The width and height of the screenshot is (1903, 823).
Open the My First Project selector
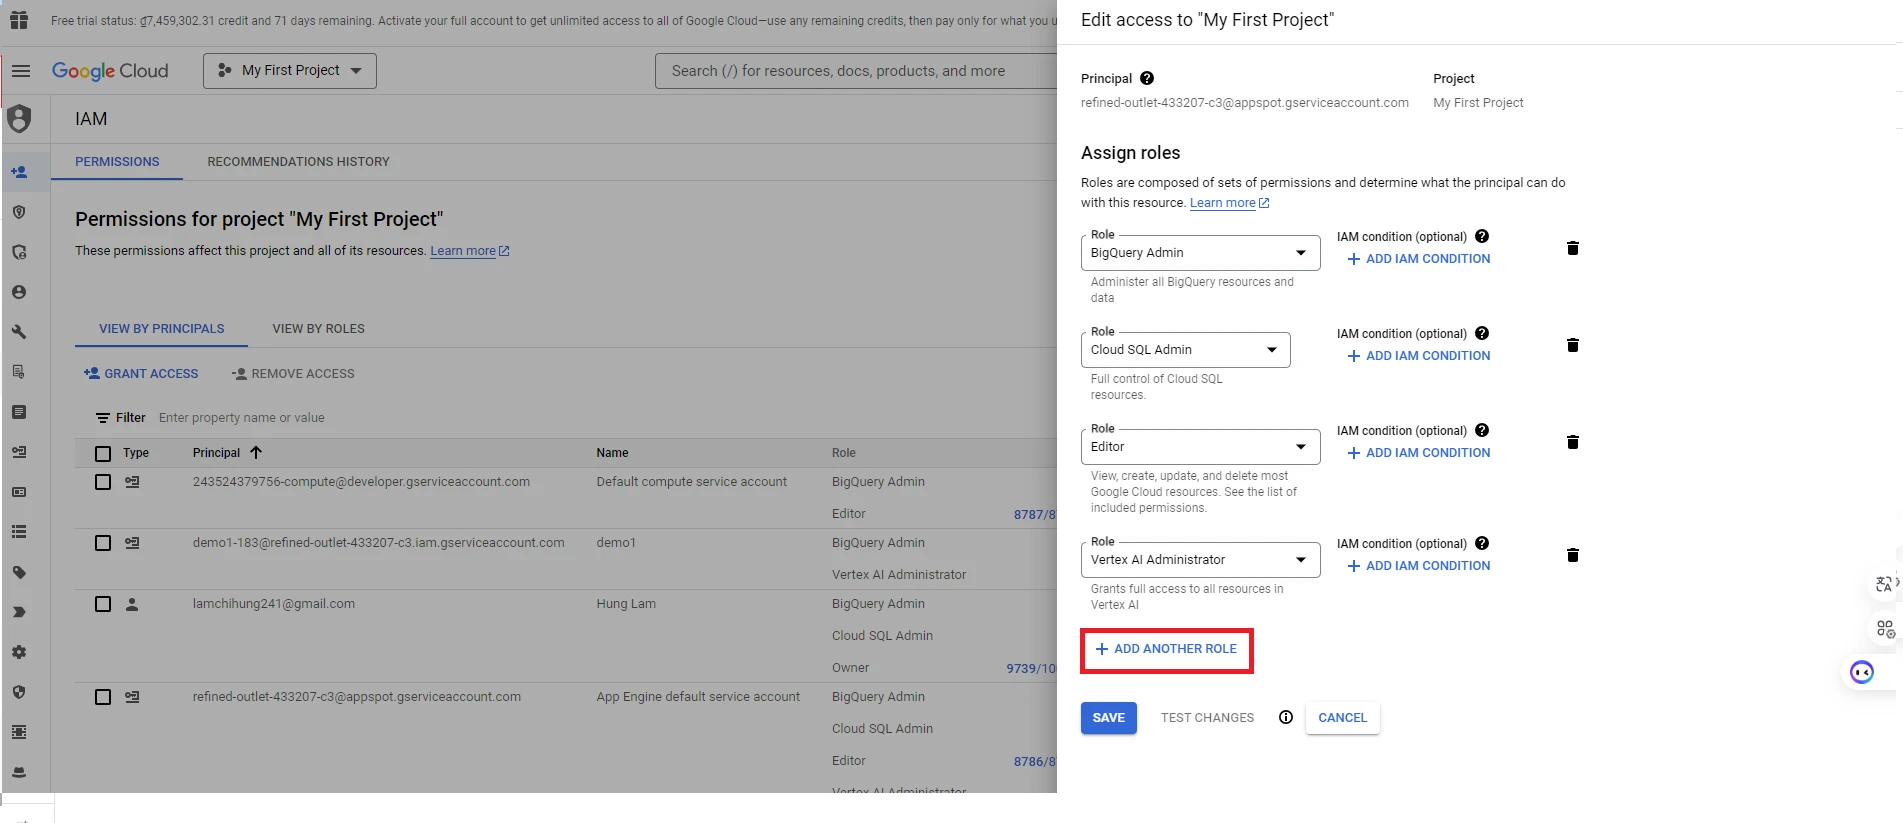pyautogui.click(x=290, y=71)
